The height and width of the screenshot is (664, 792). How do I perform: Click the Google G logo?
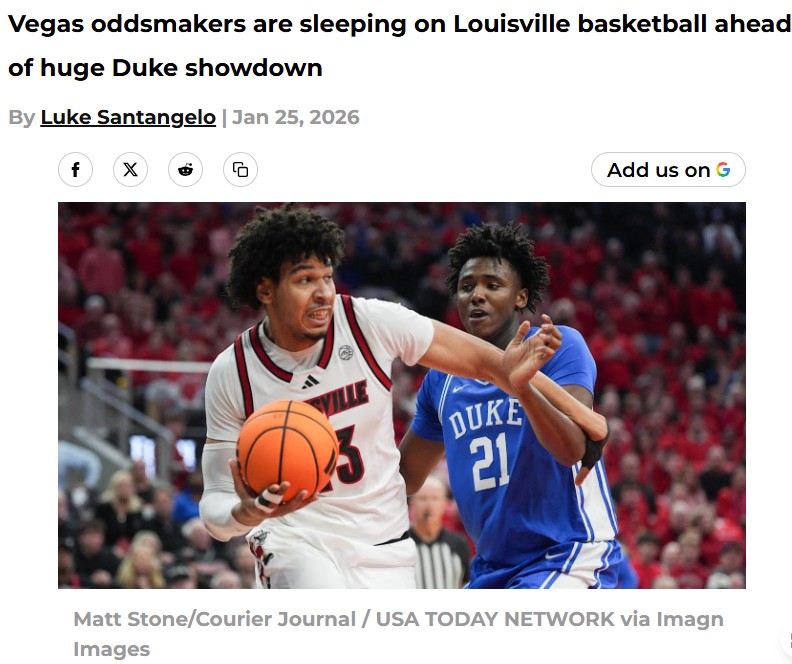(x=723, y=170)
